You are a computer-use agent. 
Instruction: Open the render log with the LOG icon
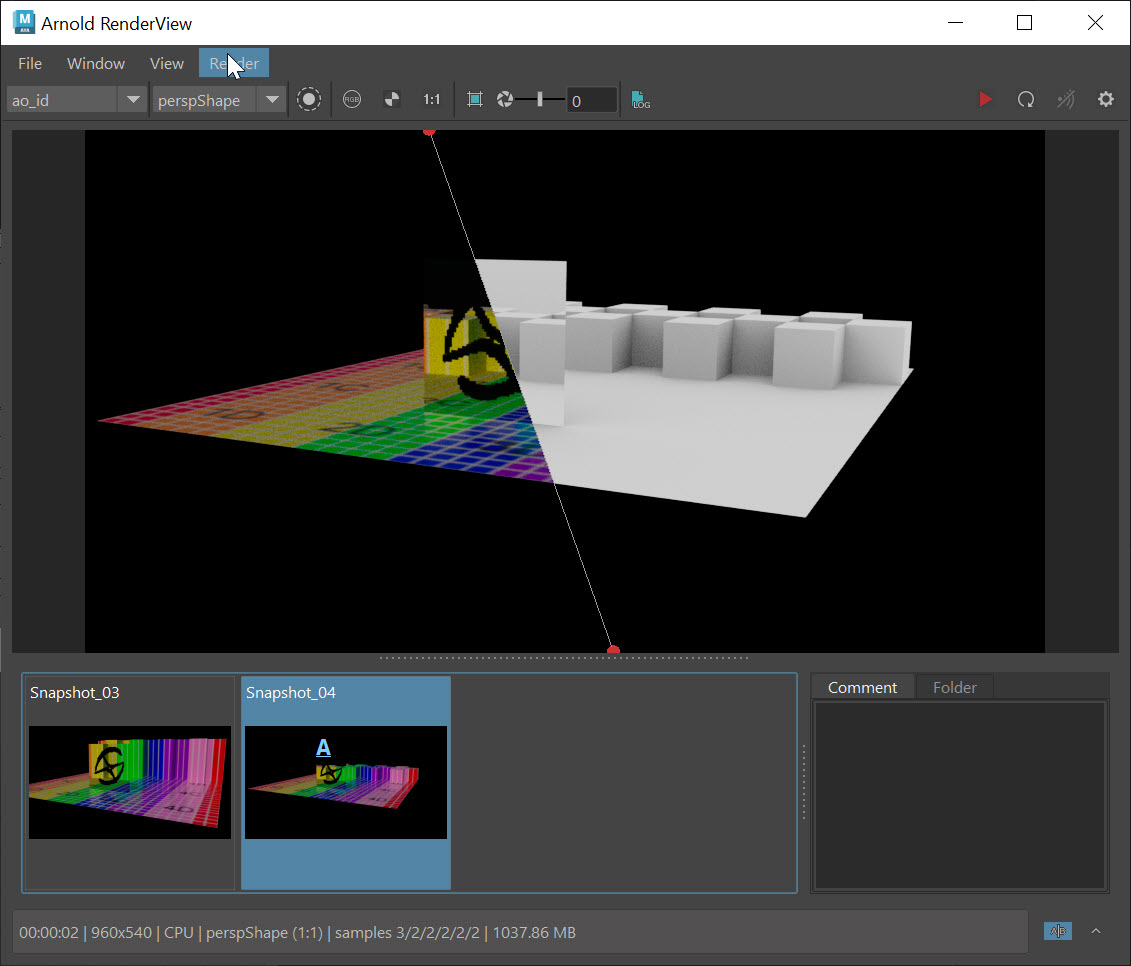point(640,99)
